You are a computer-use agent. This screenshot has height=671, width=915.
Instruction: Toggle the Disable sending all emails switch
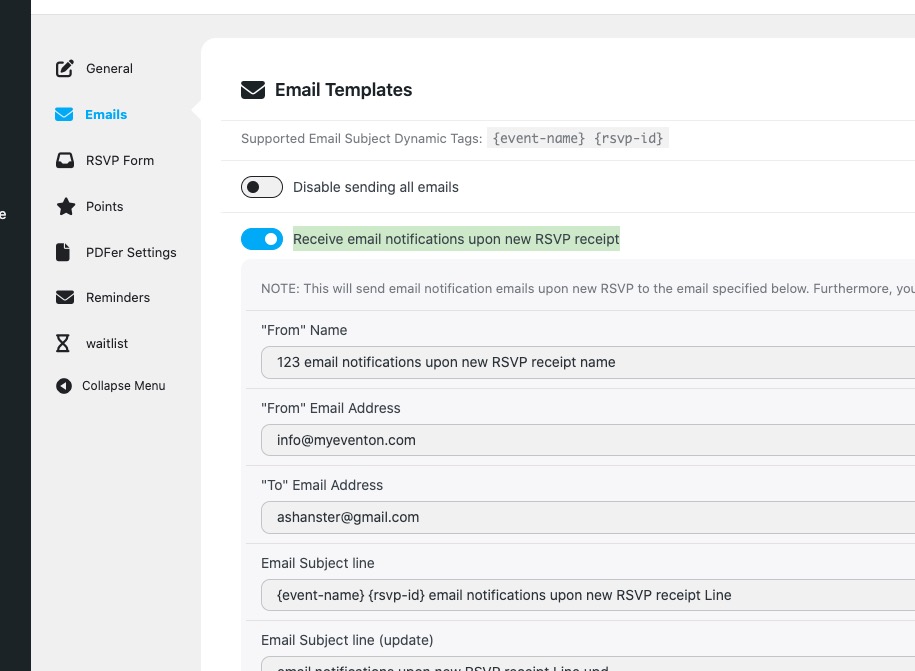click(262, 187)
